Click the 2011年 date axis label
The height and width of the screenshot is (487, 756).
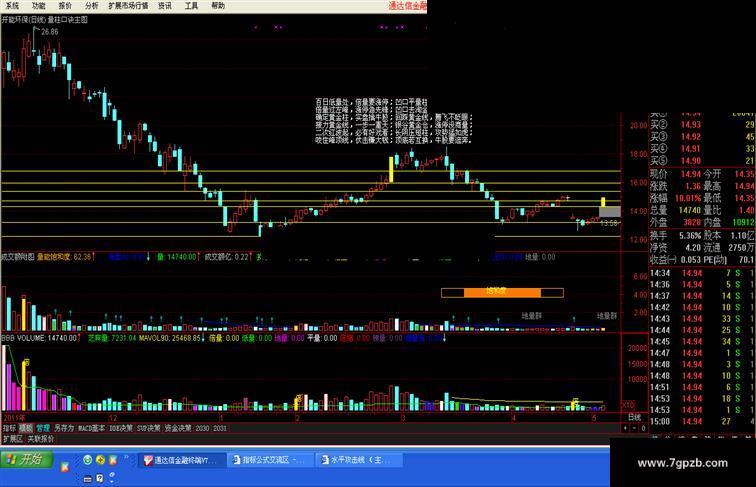14,418
